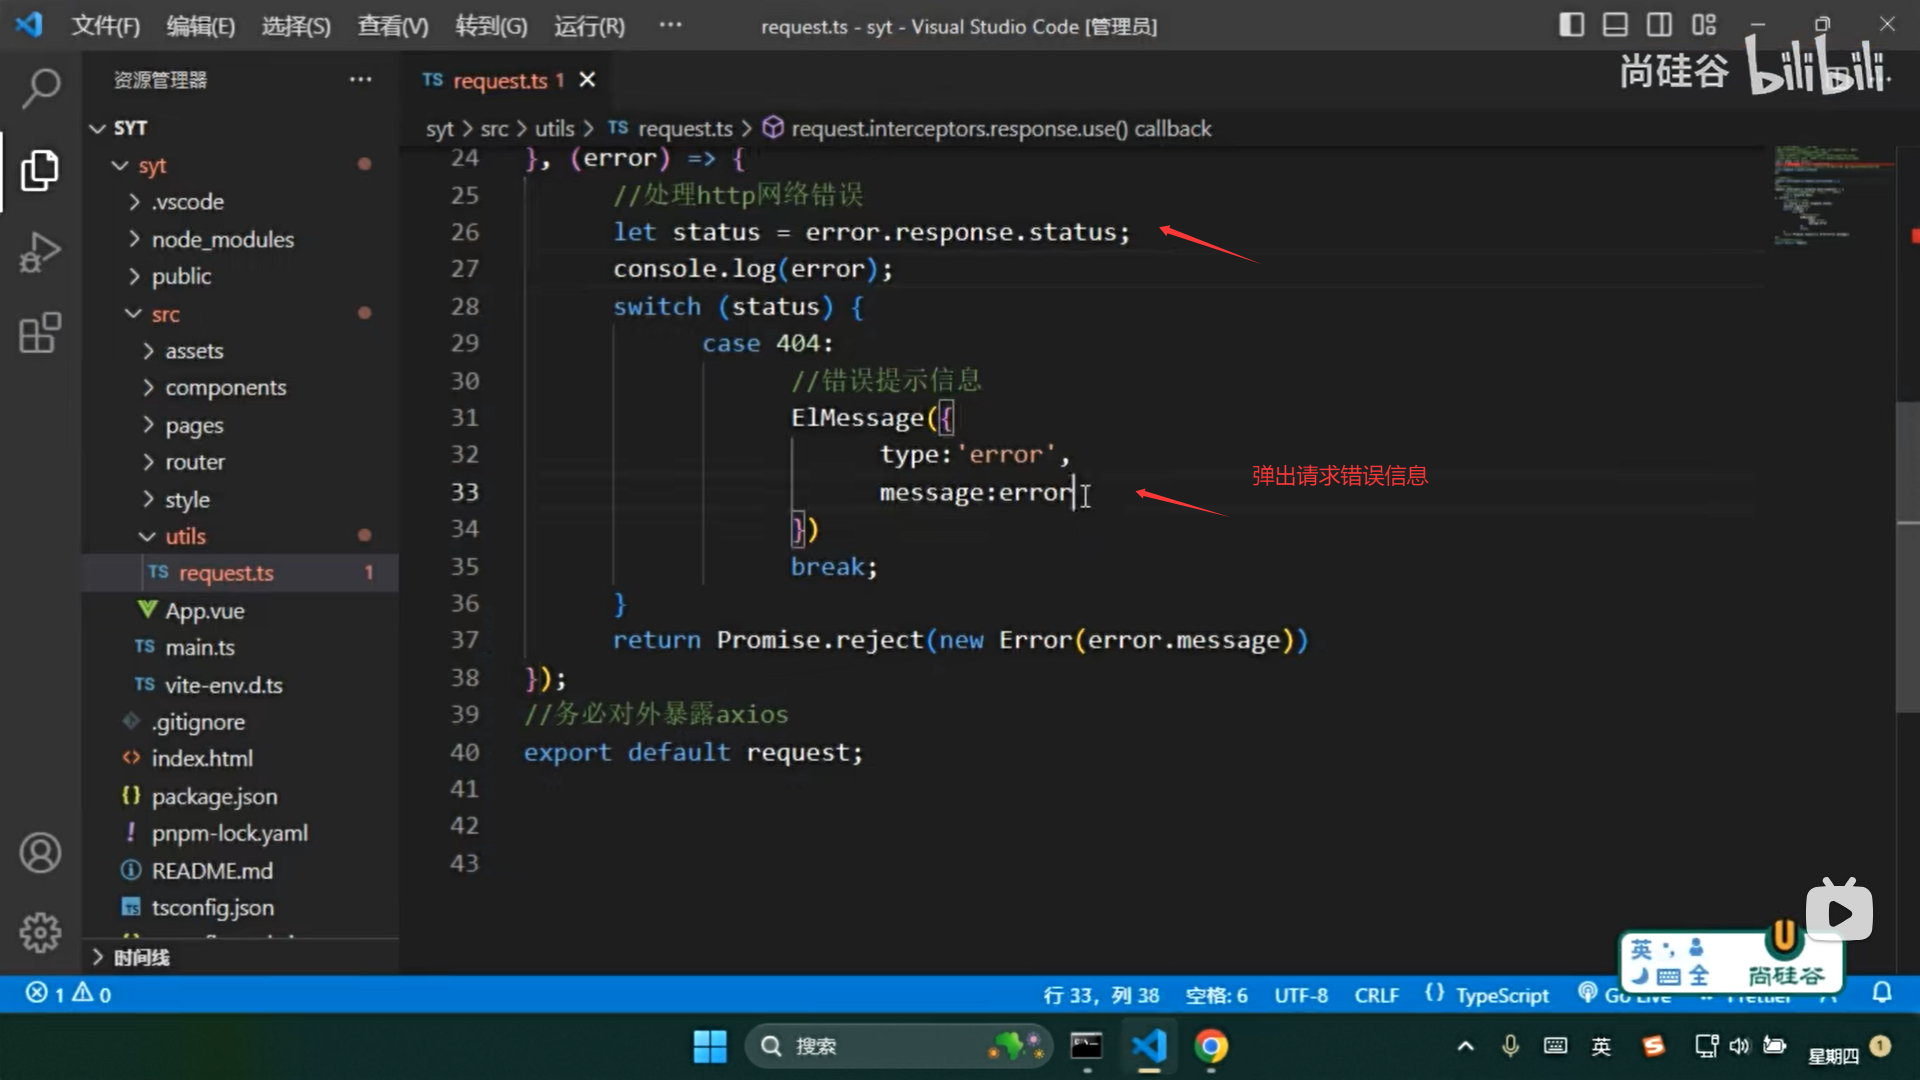Select the request.ts editor tab
The image size is (1920, 1080).
pos(499,80)
